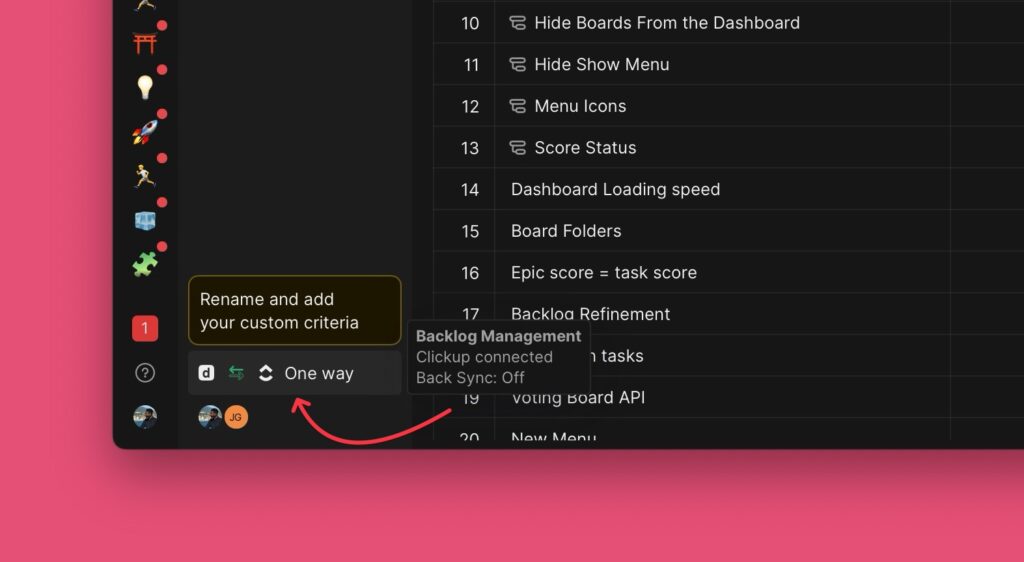Image resolution: width=1024 pixels, height=562 pixels.
Task: Open the ice cube board in sidebar
Action: [x=145, y=221]
